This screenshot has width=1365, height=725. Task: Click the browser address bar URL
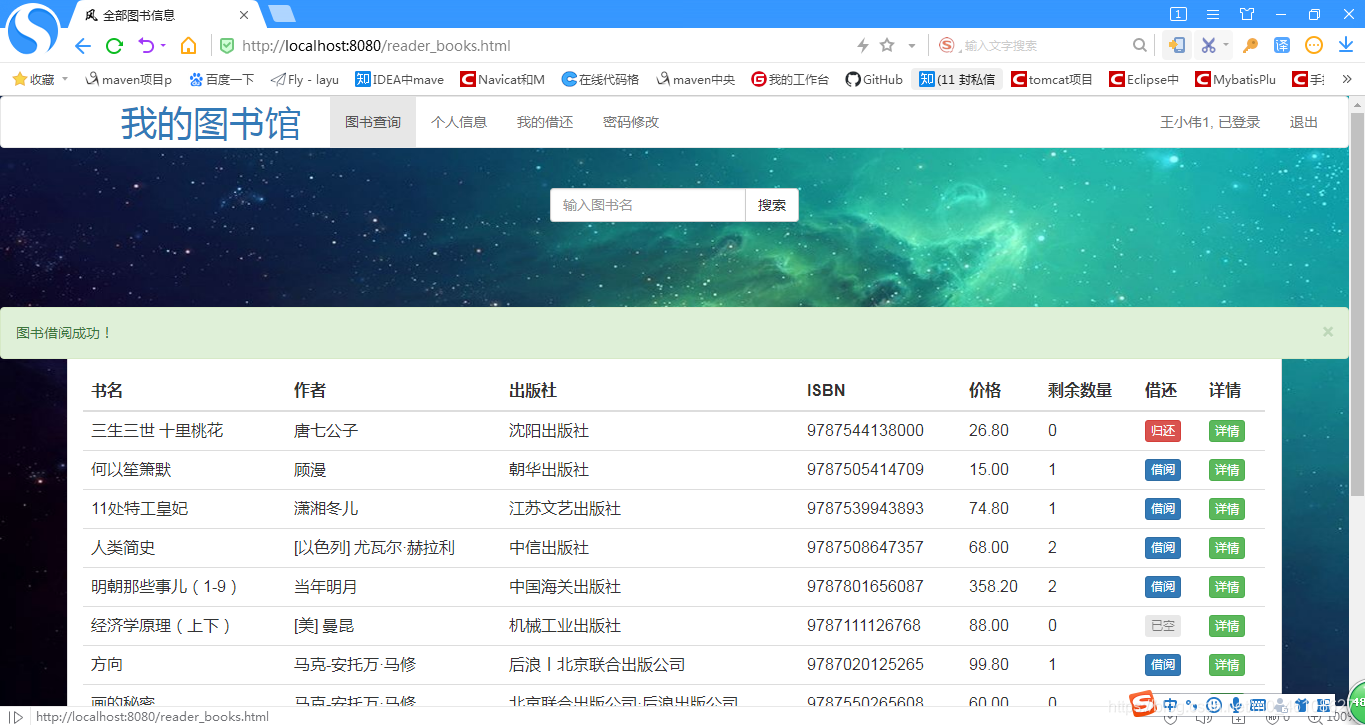point(376,45)
